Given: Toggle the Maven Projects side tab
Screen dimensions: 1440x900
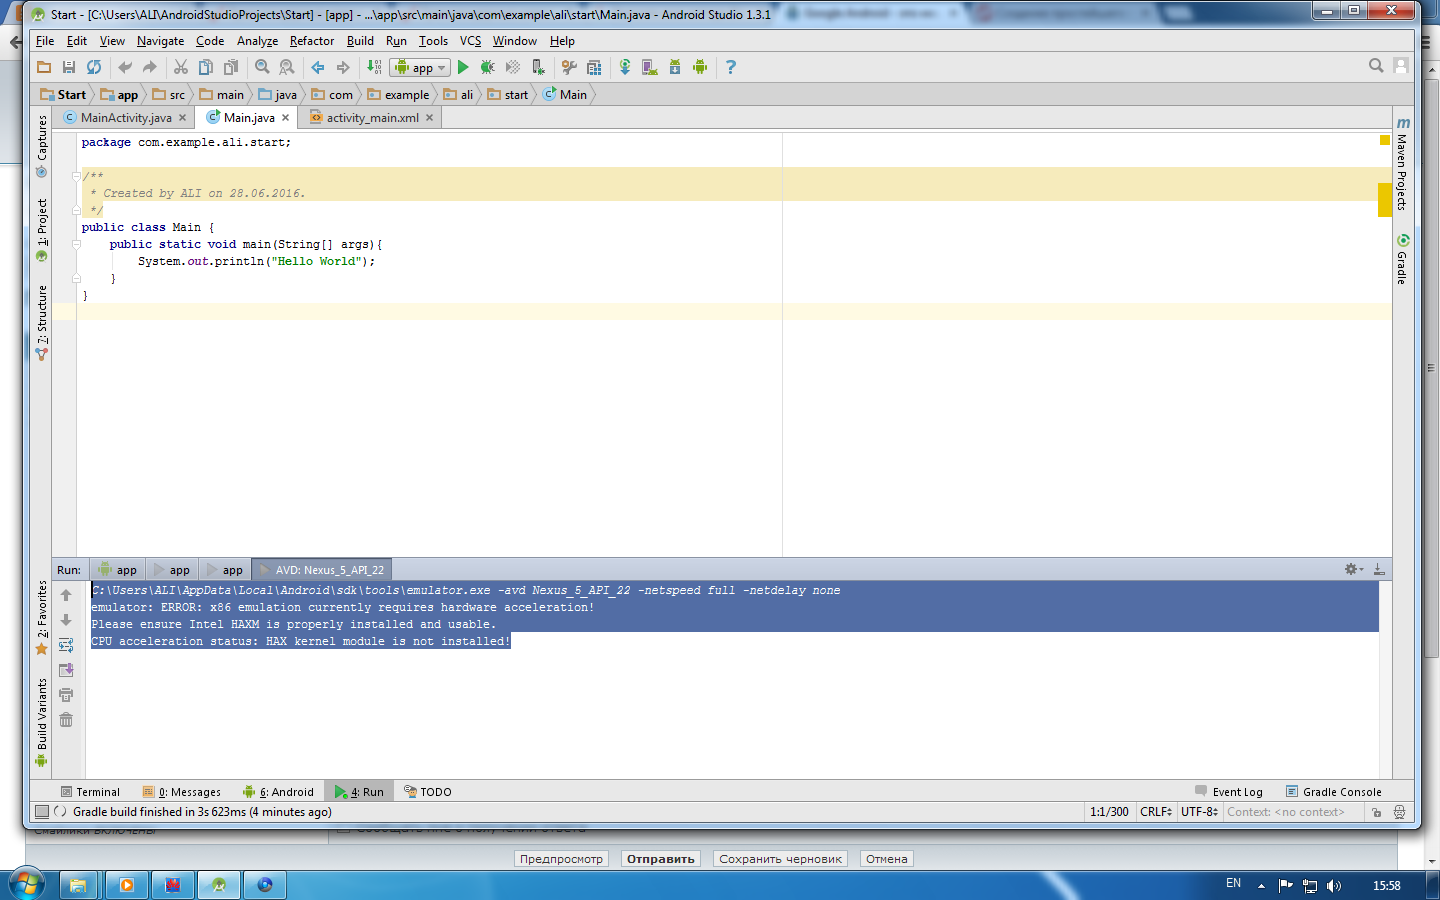Looking at the screenshot, I should (x=1403, y=164).
